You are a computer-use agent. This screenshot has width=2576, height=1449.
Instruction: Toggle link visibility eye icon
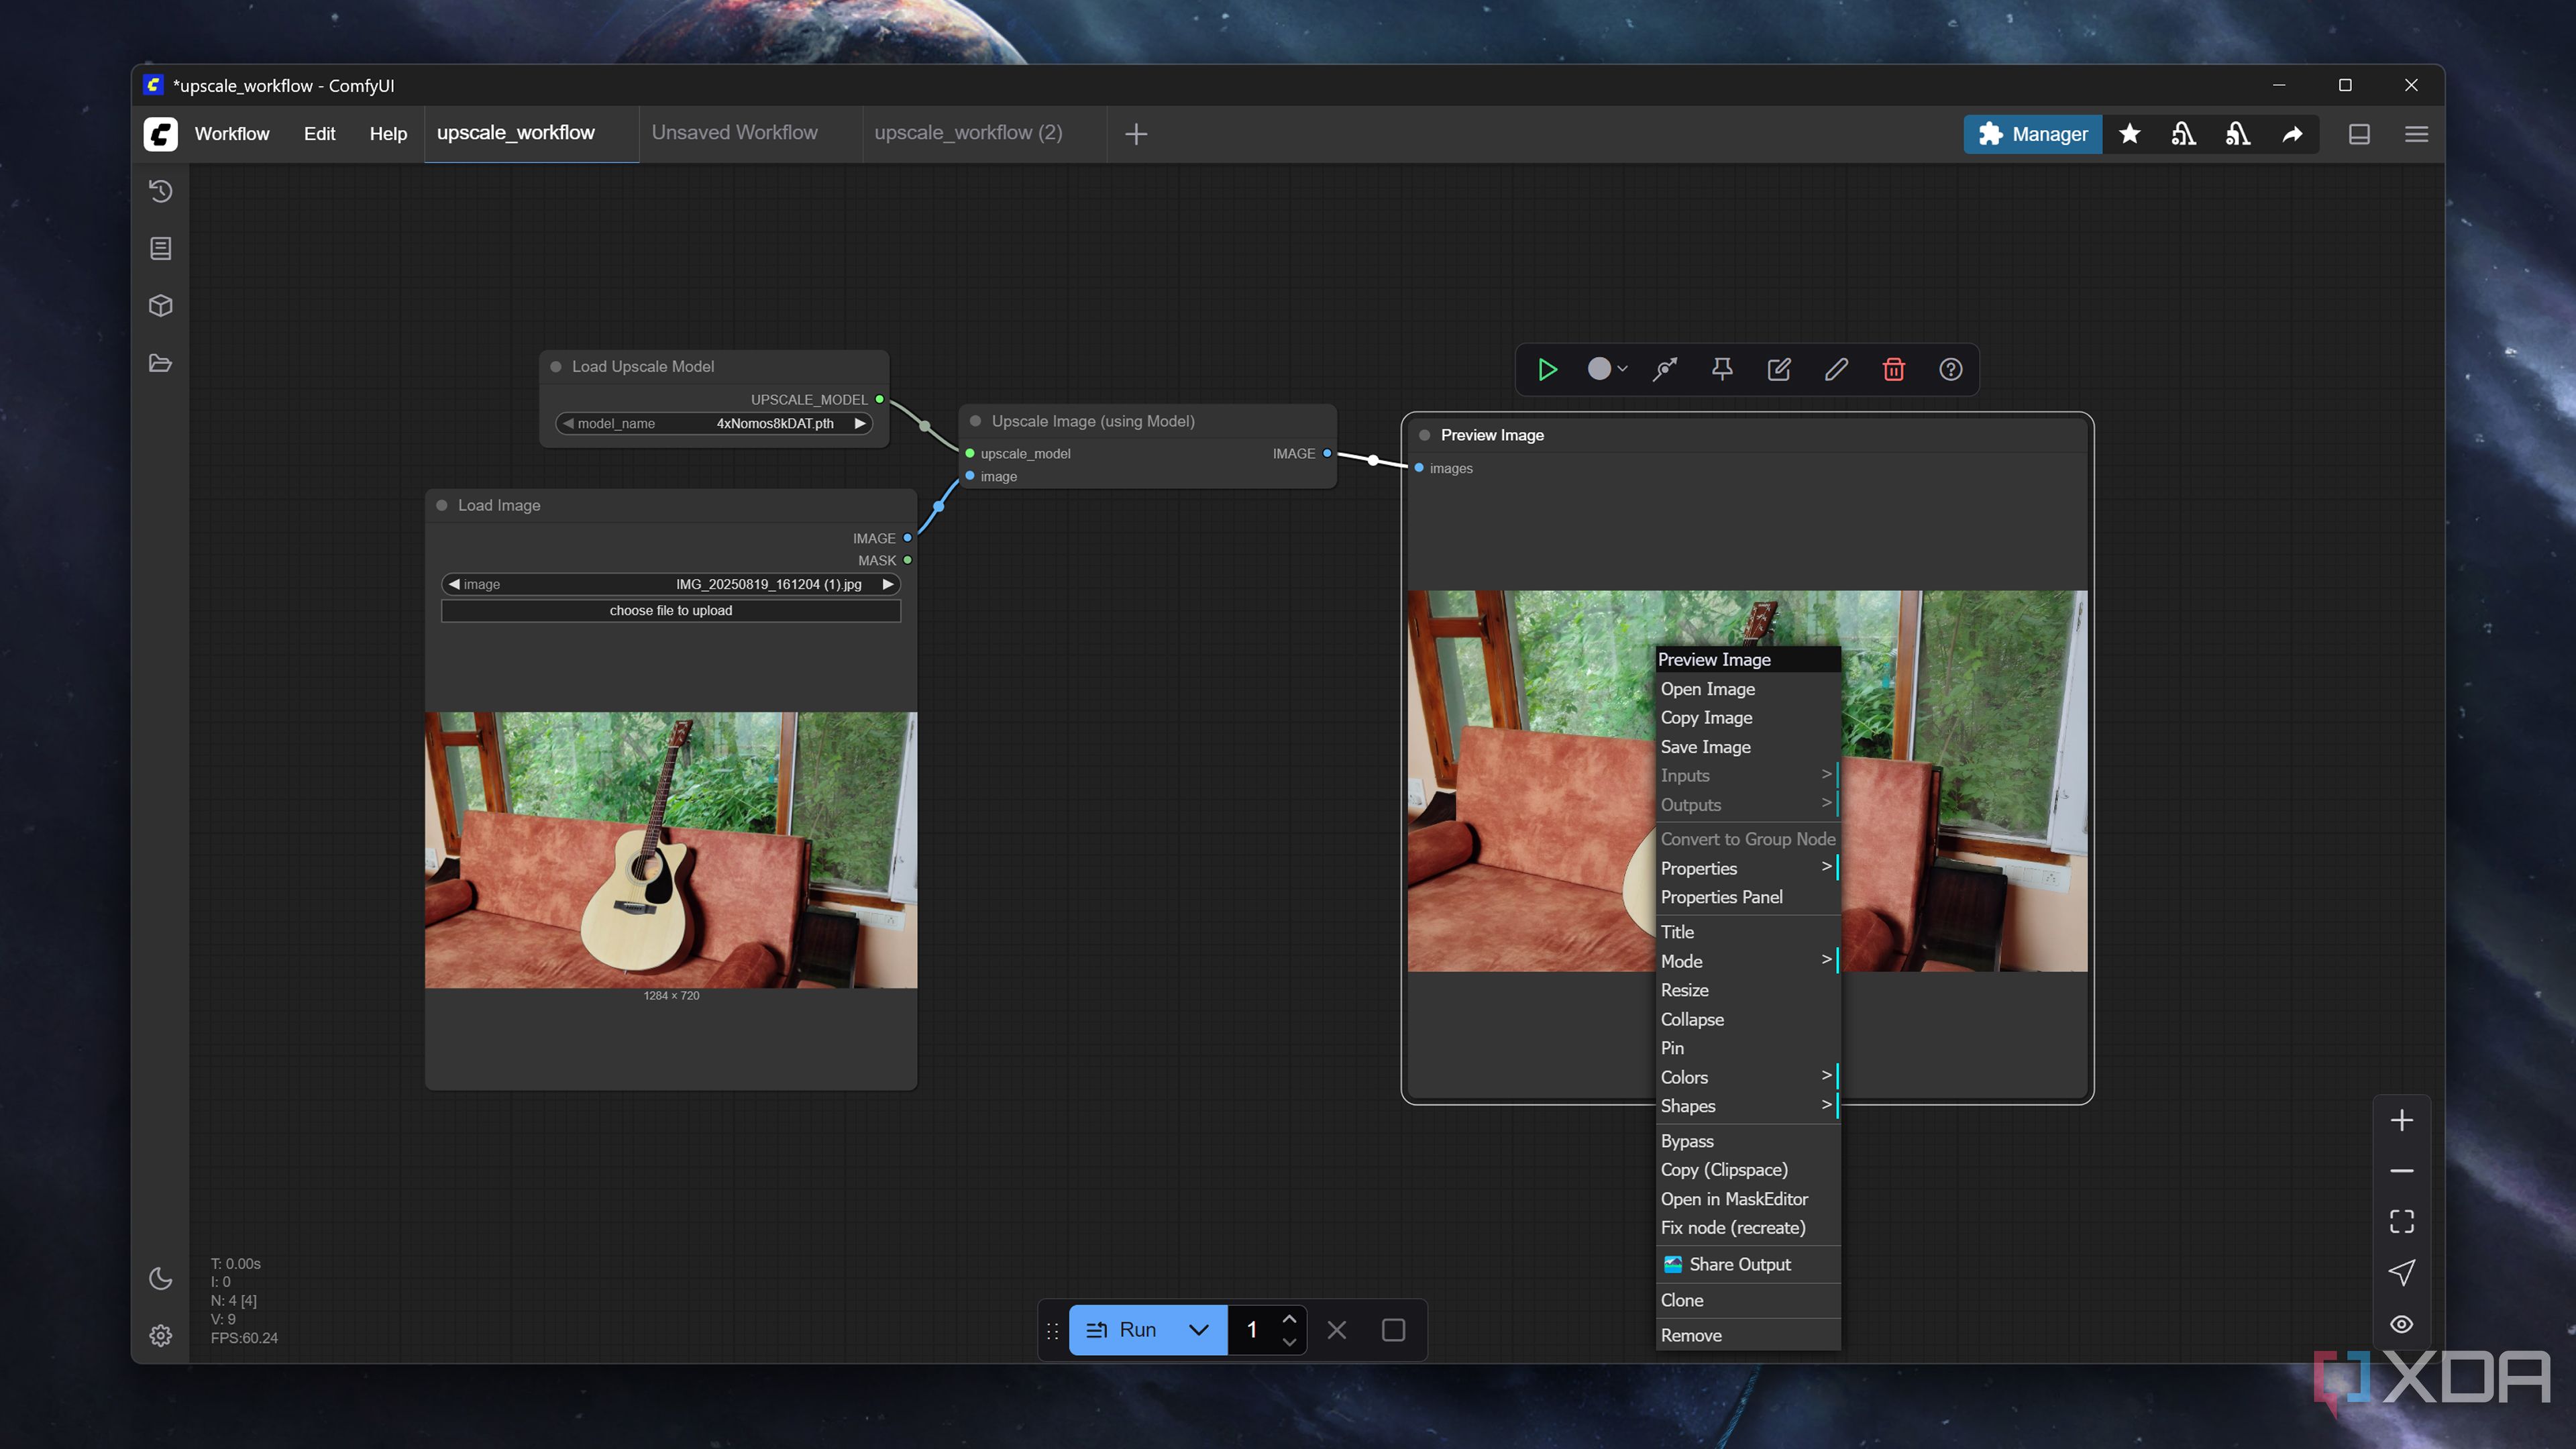pyautogui.click(x=2401, y=1324)
